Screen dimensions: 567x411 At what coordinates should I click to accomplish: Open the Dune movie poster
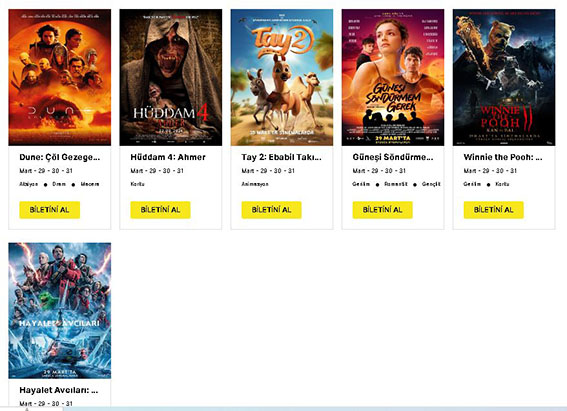point(60,77)
